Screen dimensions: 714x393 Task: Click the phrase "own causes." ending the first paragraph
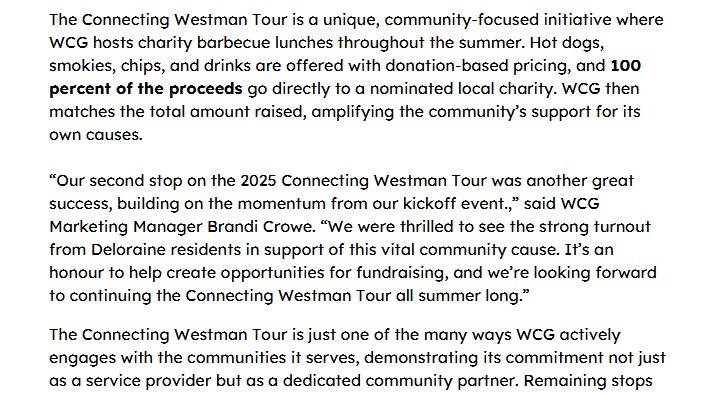[96, 135]
